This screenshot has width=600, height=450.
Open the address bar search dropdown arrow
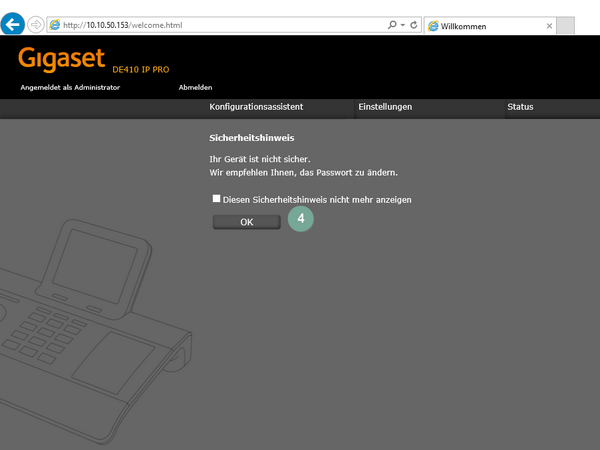pyautogui.click(x=401, y=24)
